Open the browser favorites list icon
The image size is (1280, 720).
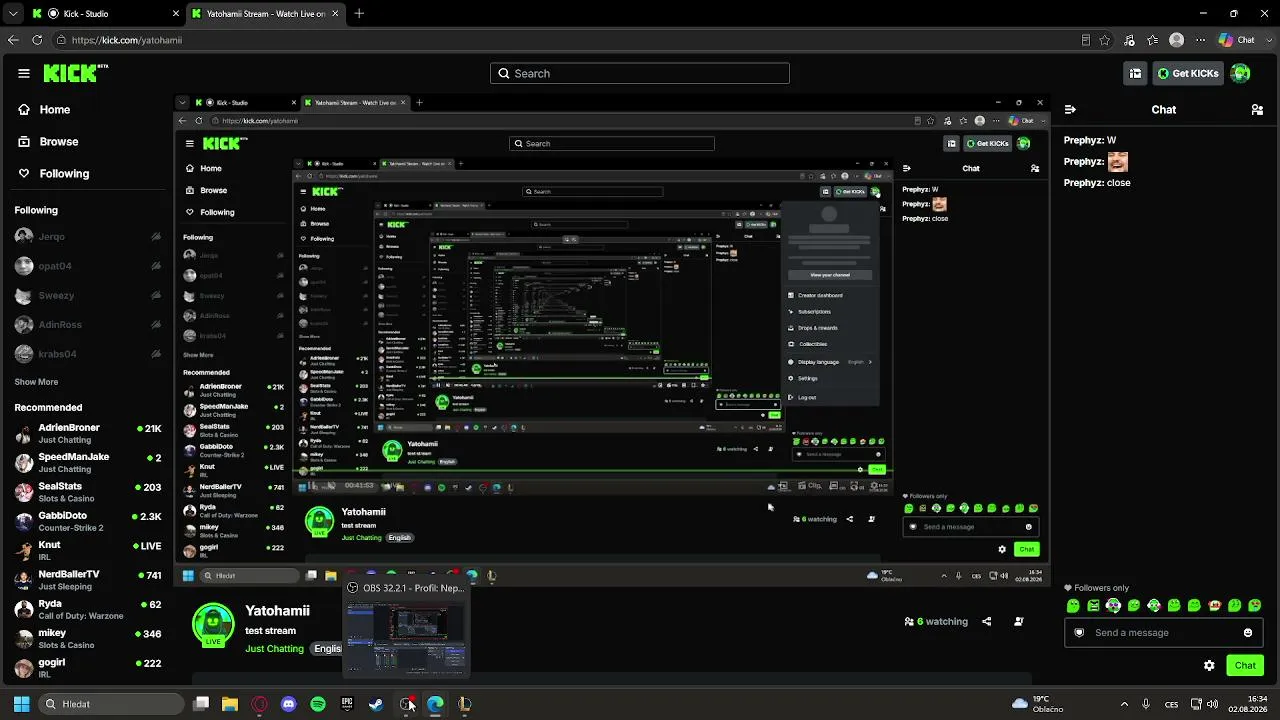tap(1153, 40)
